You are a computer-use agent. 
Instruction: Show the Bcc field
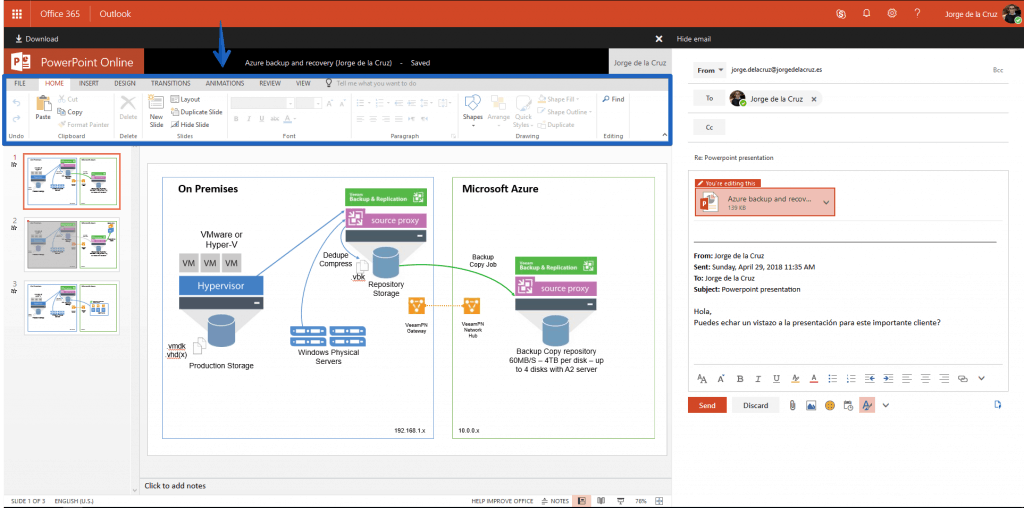coord(998,70)
